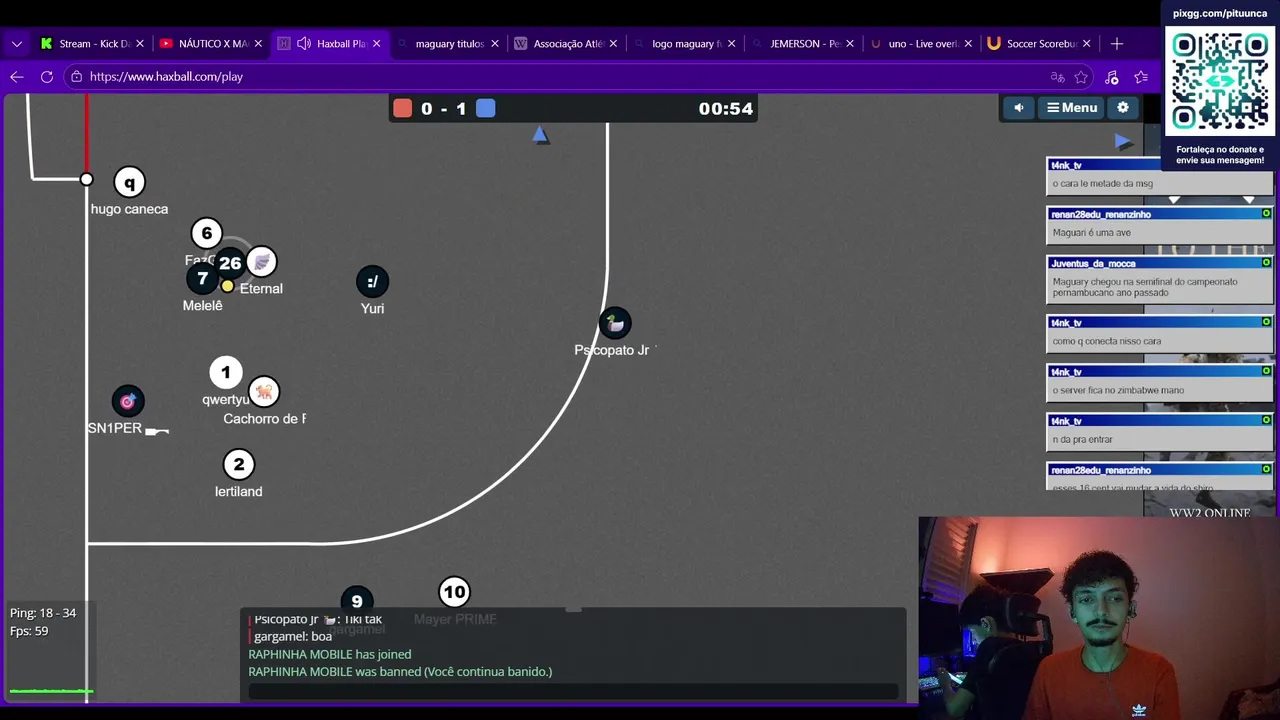This screenshot has width=1280, height=720.
Task: Open the media control icon in toolbar
Action: click(1112, 77)
